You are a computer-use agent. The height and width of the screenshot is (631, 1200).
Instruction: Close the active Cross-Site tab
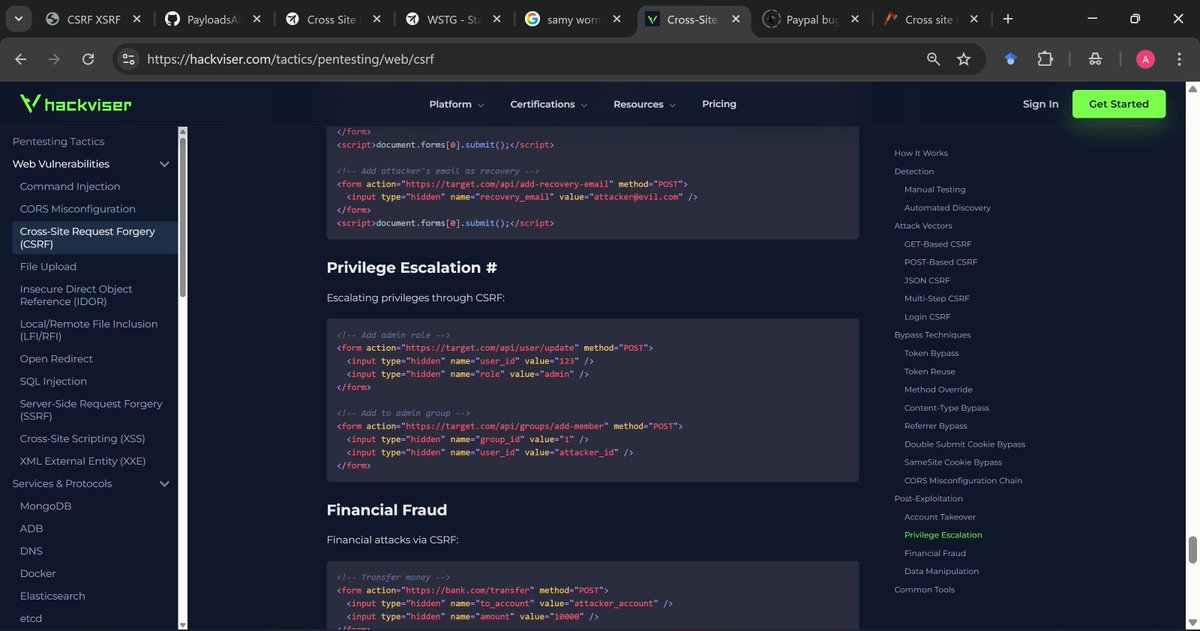click(x=735, y=19)
